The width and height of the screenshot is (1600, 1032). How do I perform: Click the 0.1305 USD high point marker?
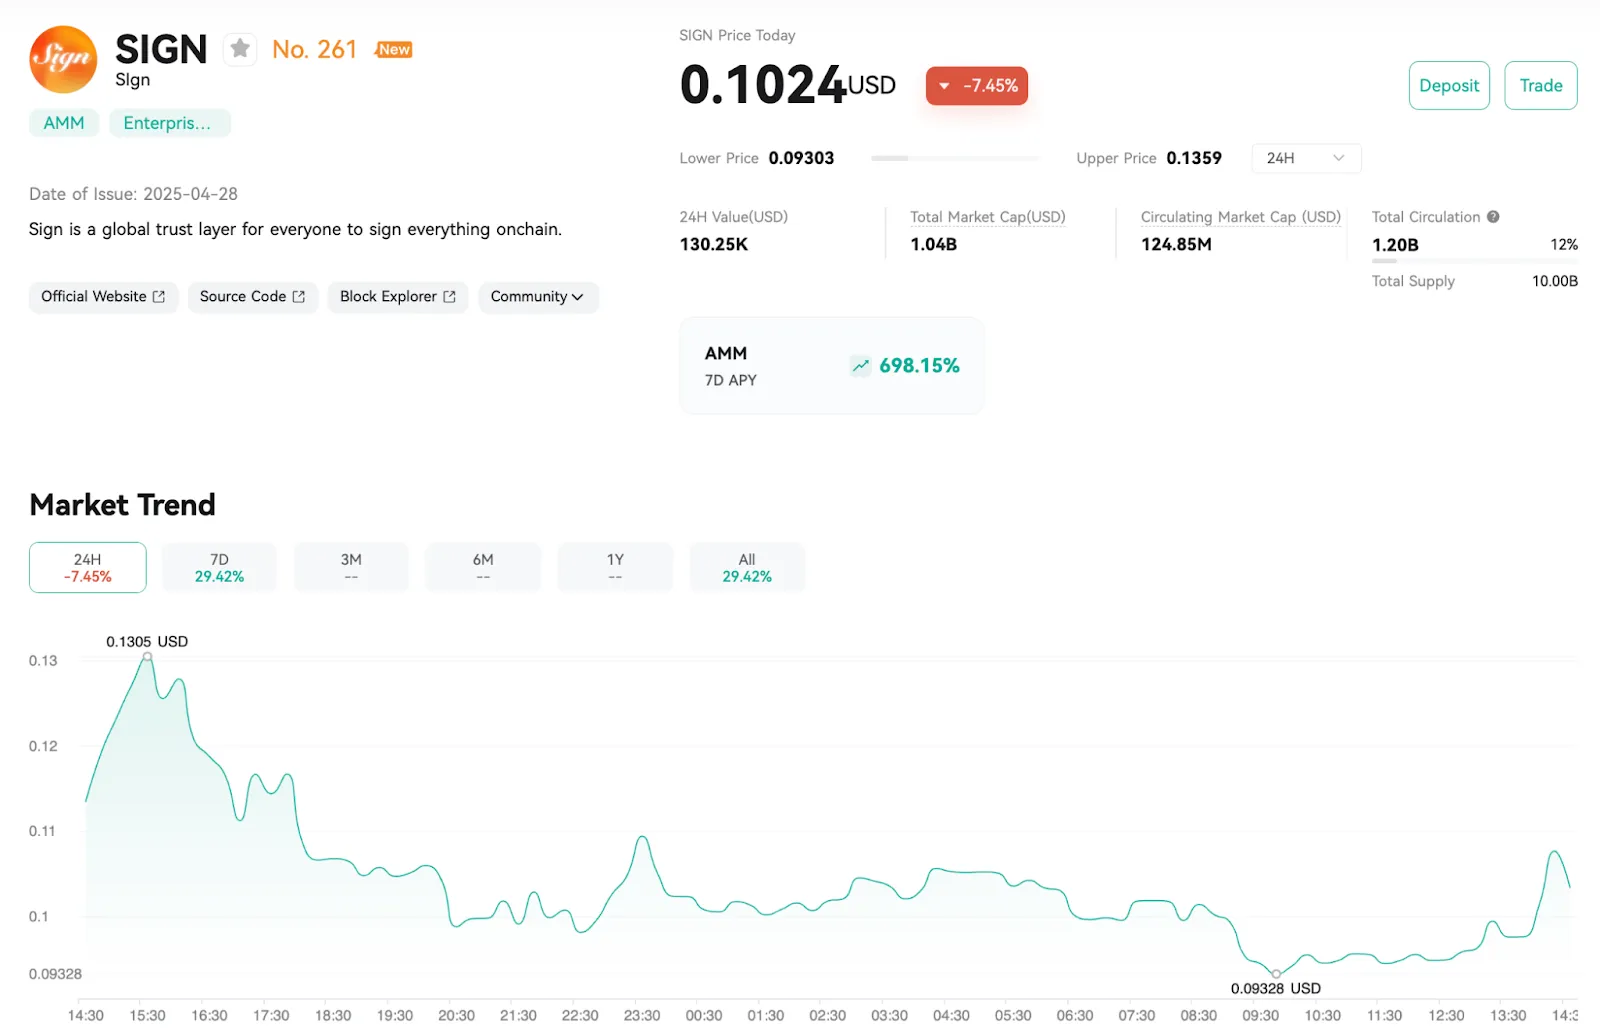[x=148, y=657]
